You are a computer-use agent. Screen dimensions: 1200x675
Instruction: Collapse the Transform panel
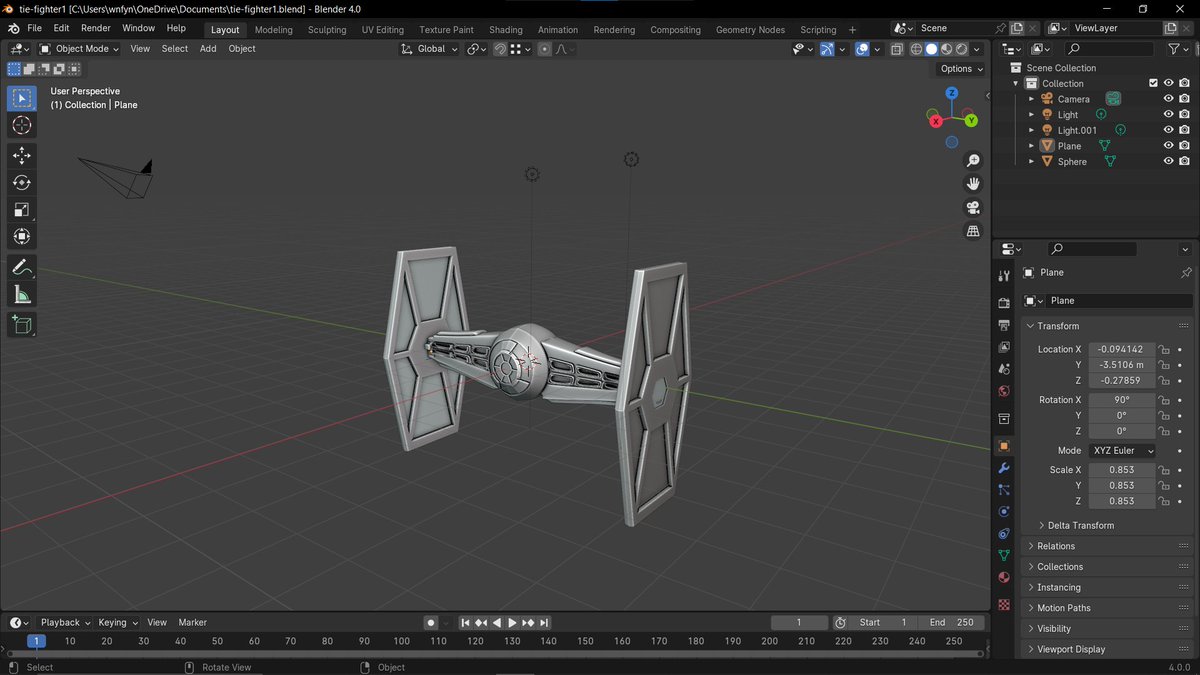click(1058, 326)
